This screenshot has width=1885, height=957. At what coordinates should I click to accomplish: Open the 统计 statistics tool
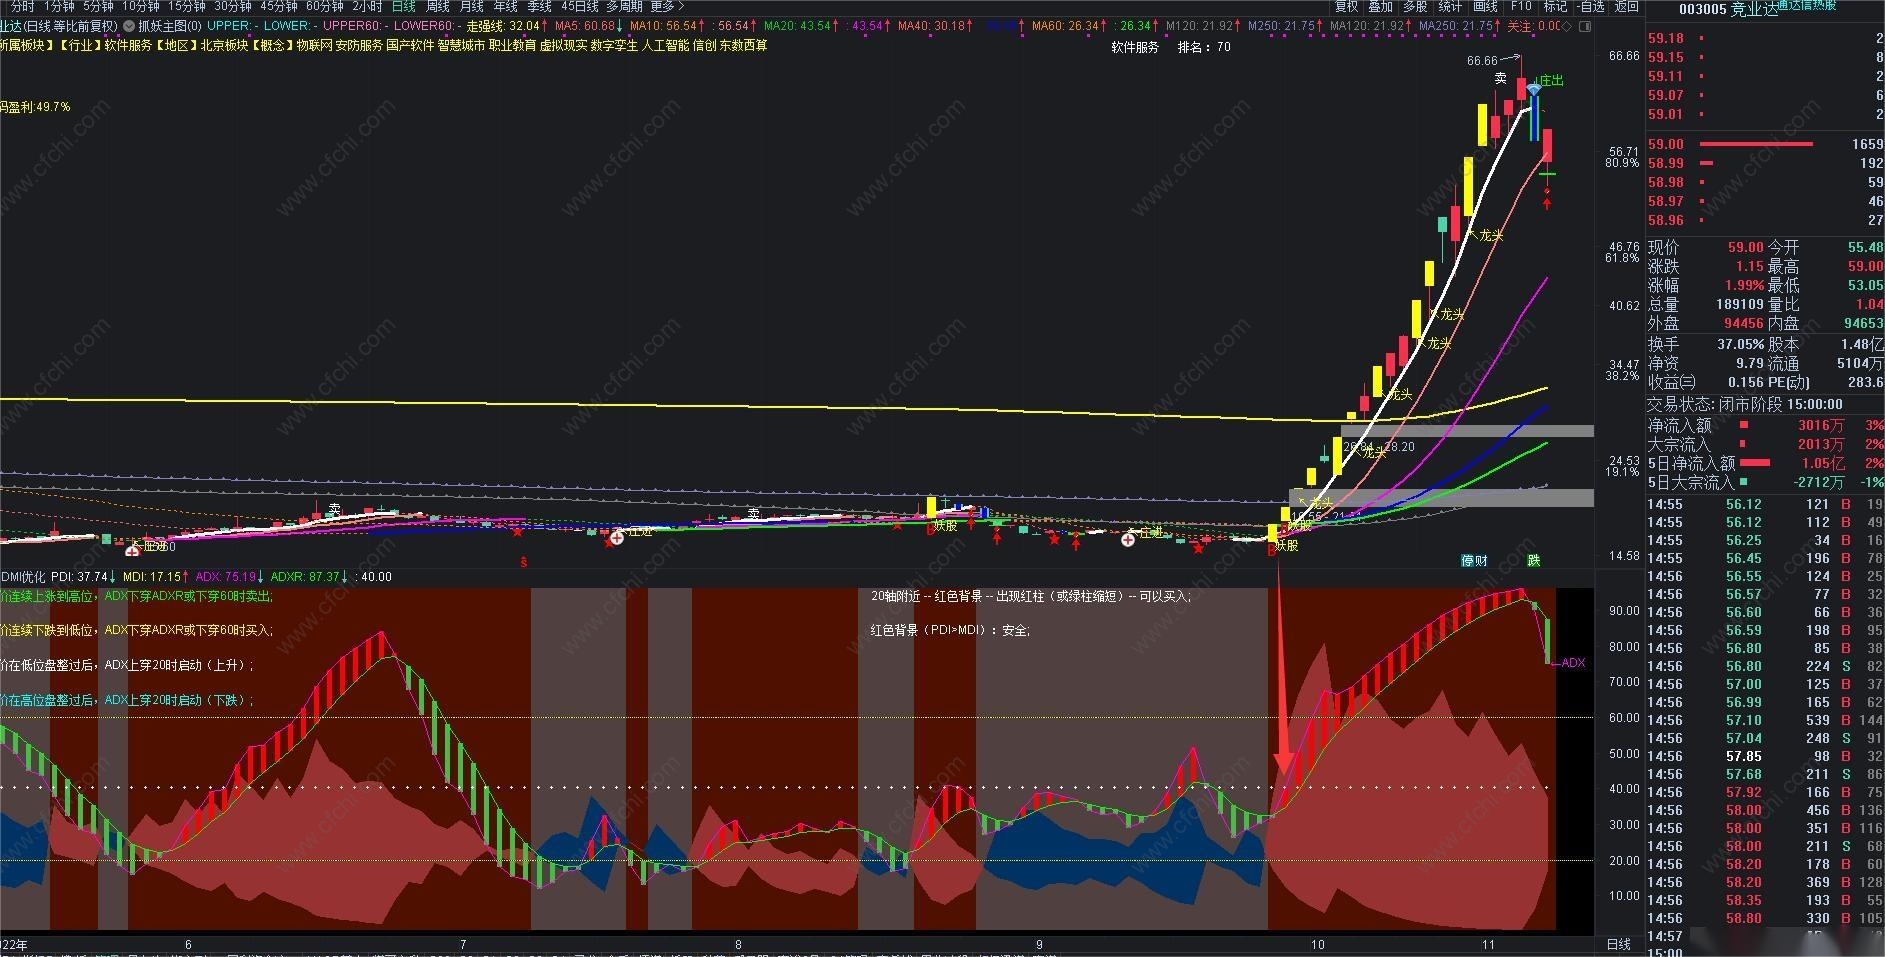(x=1450, y=6)
